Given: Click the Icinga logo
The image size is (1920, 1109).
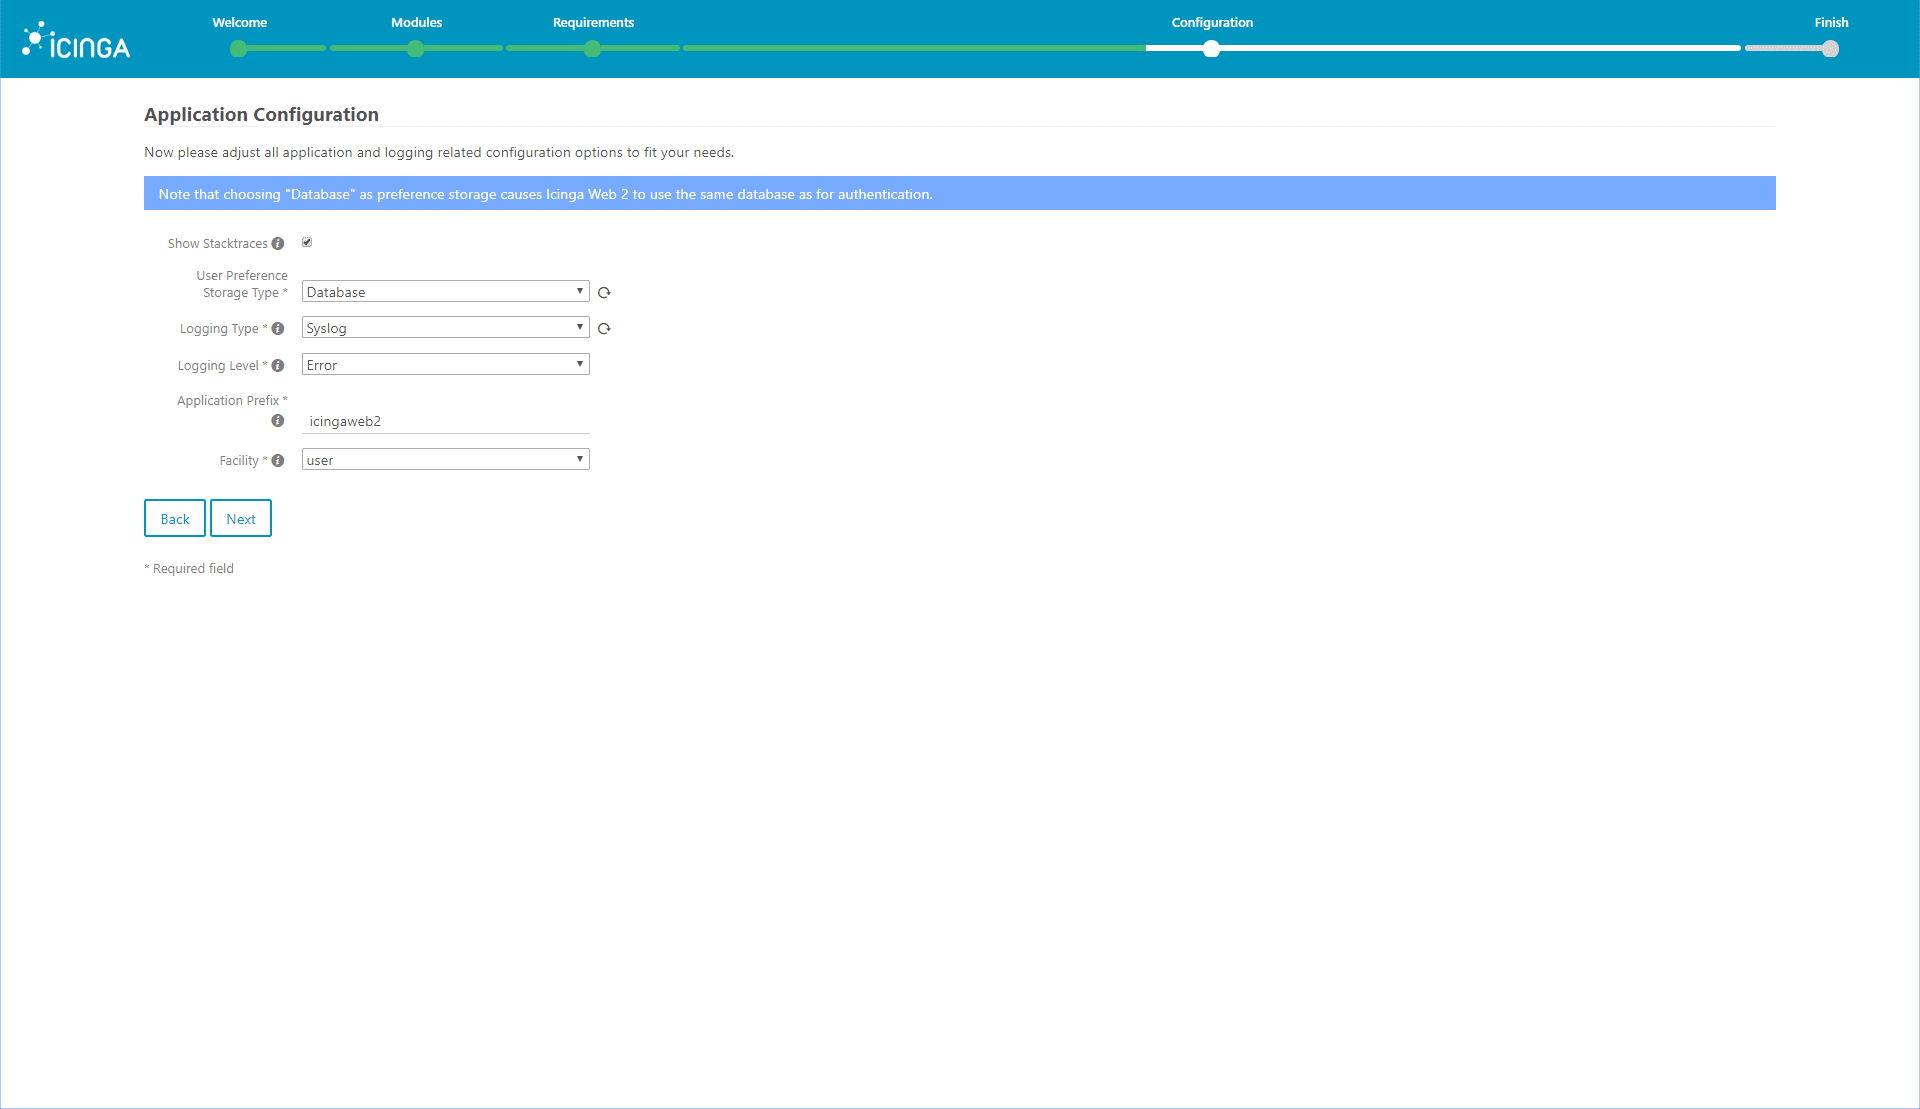Looking at the screenshot, I should point(76,41).
